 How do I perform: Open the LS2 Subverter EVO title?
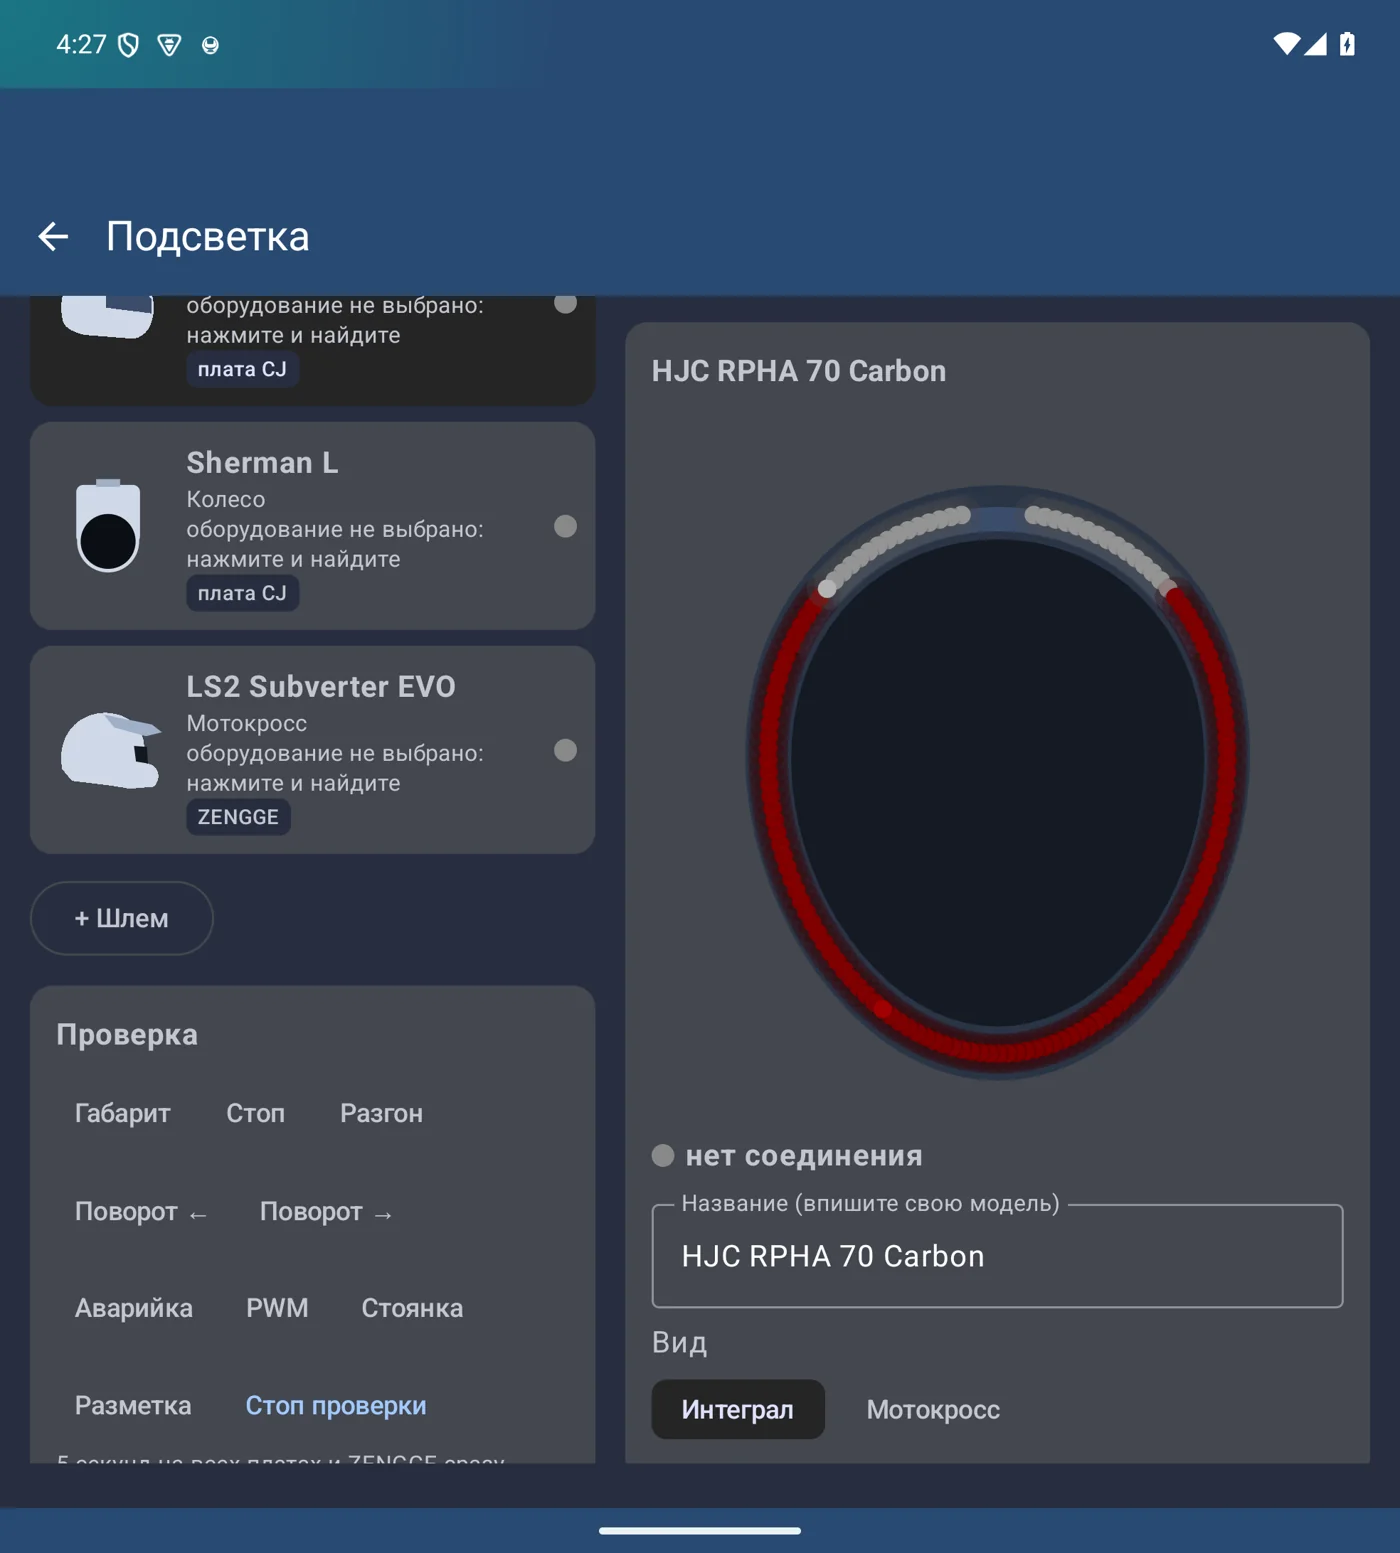(x=321, y=687)
